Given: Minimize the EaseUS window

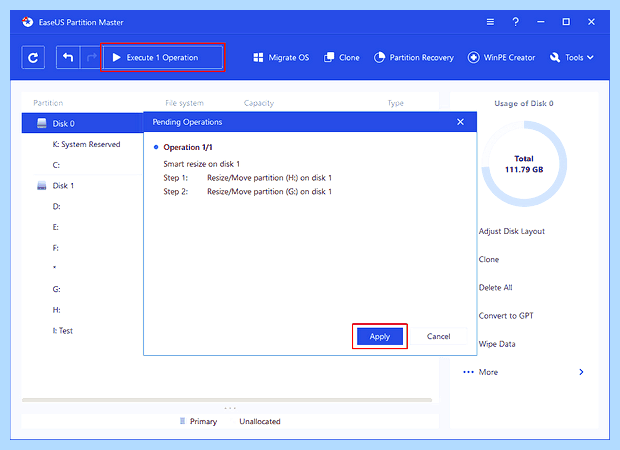Looking at the screenshot, I should (541, 22).
